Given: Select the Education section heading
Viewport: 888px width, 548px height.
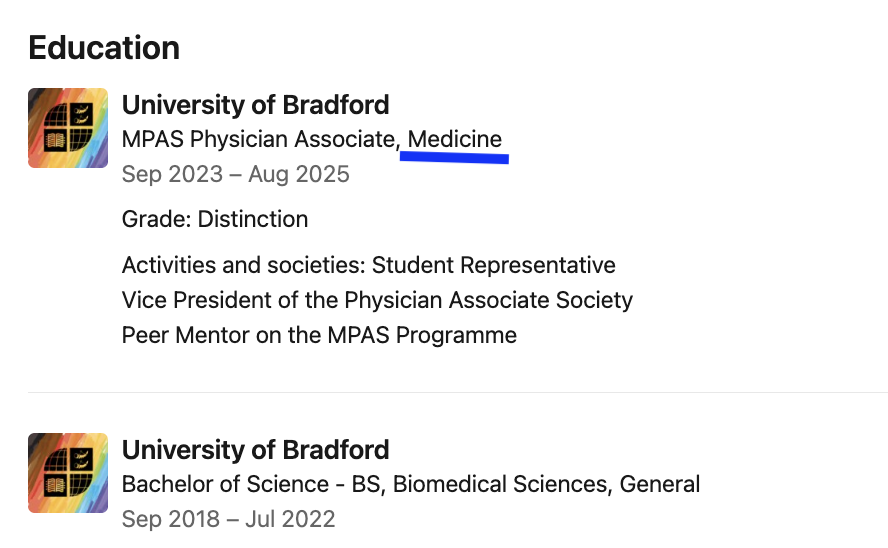Looking at the screenshot, I should [104, 48].
